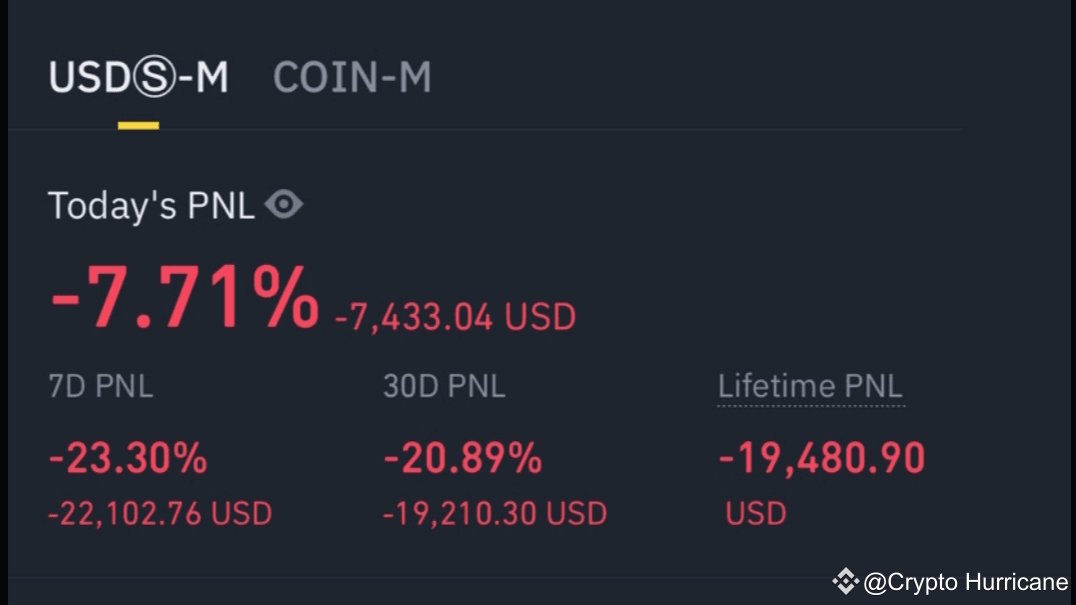Click the -19,480.90 lifetime loss figure
This screenshot has height=605, width=1076.
[822, 459]
